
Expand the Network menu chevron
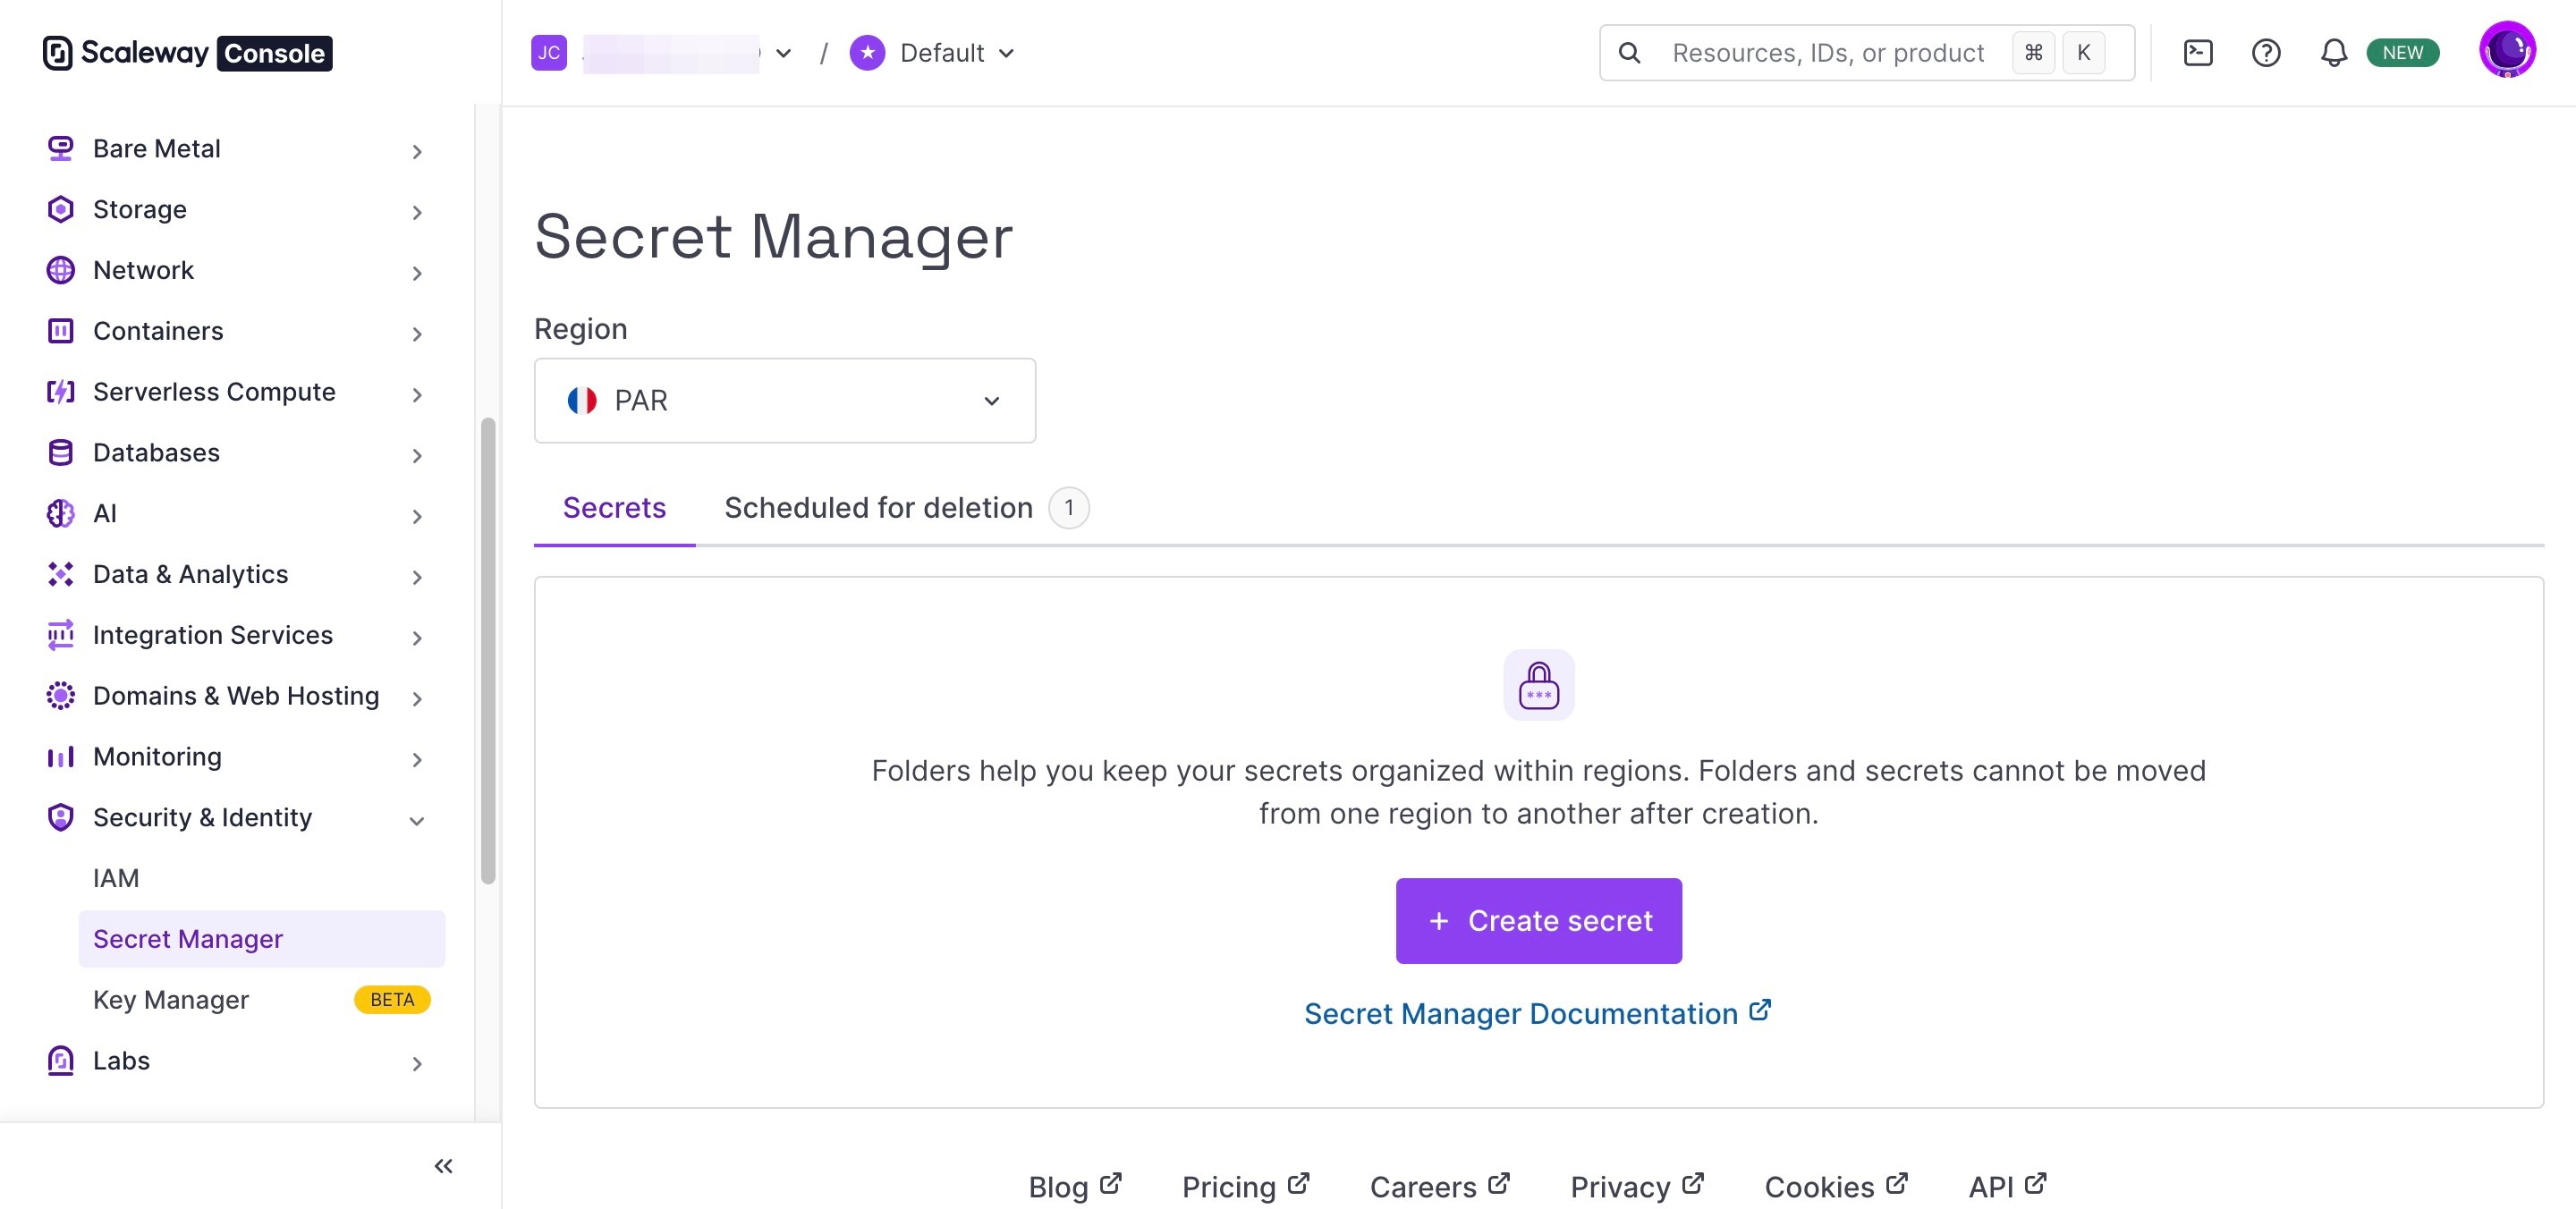coord(417,273)
